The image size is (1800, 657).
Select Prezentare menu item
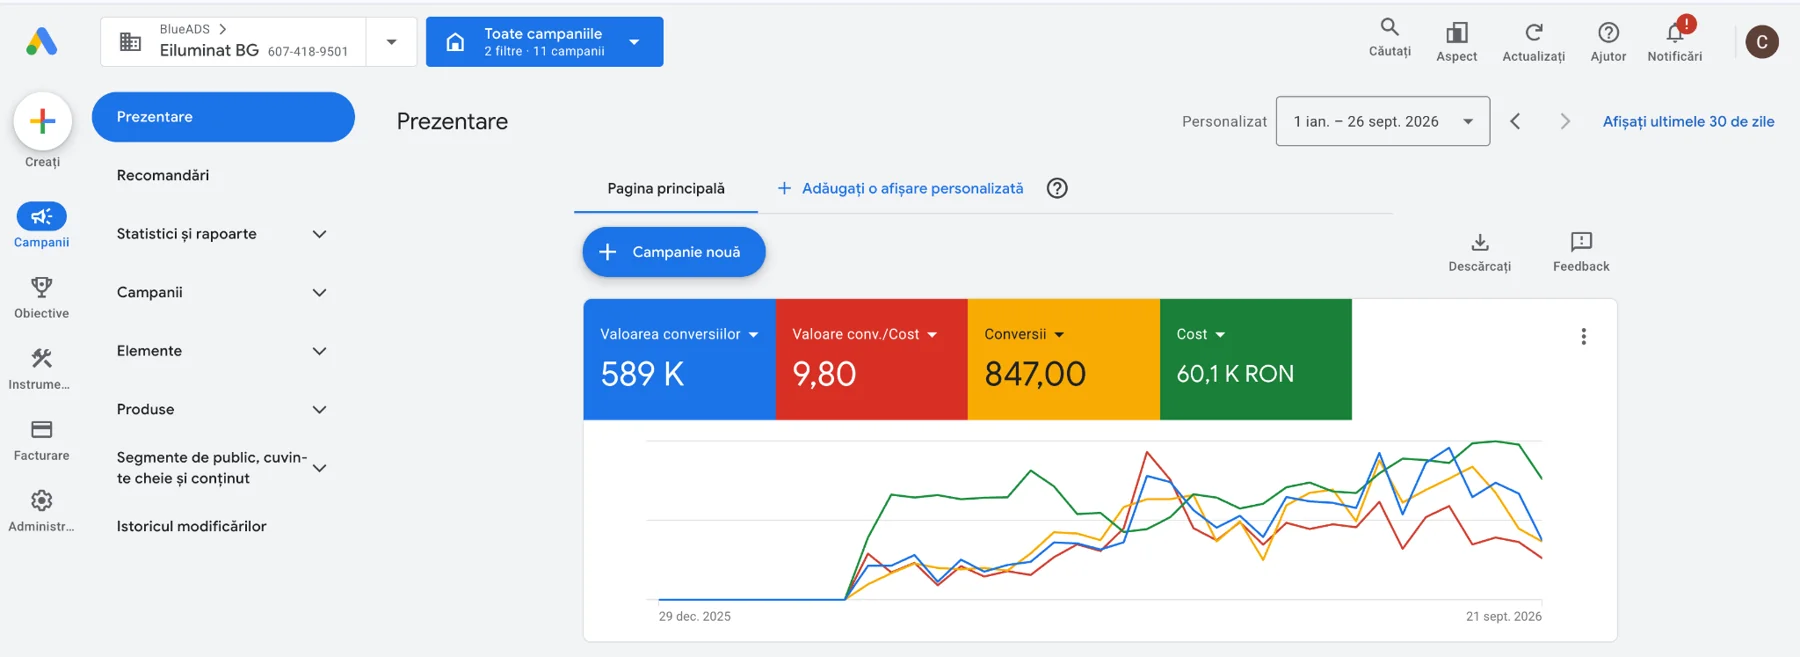click(x=223, y=117)
